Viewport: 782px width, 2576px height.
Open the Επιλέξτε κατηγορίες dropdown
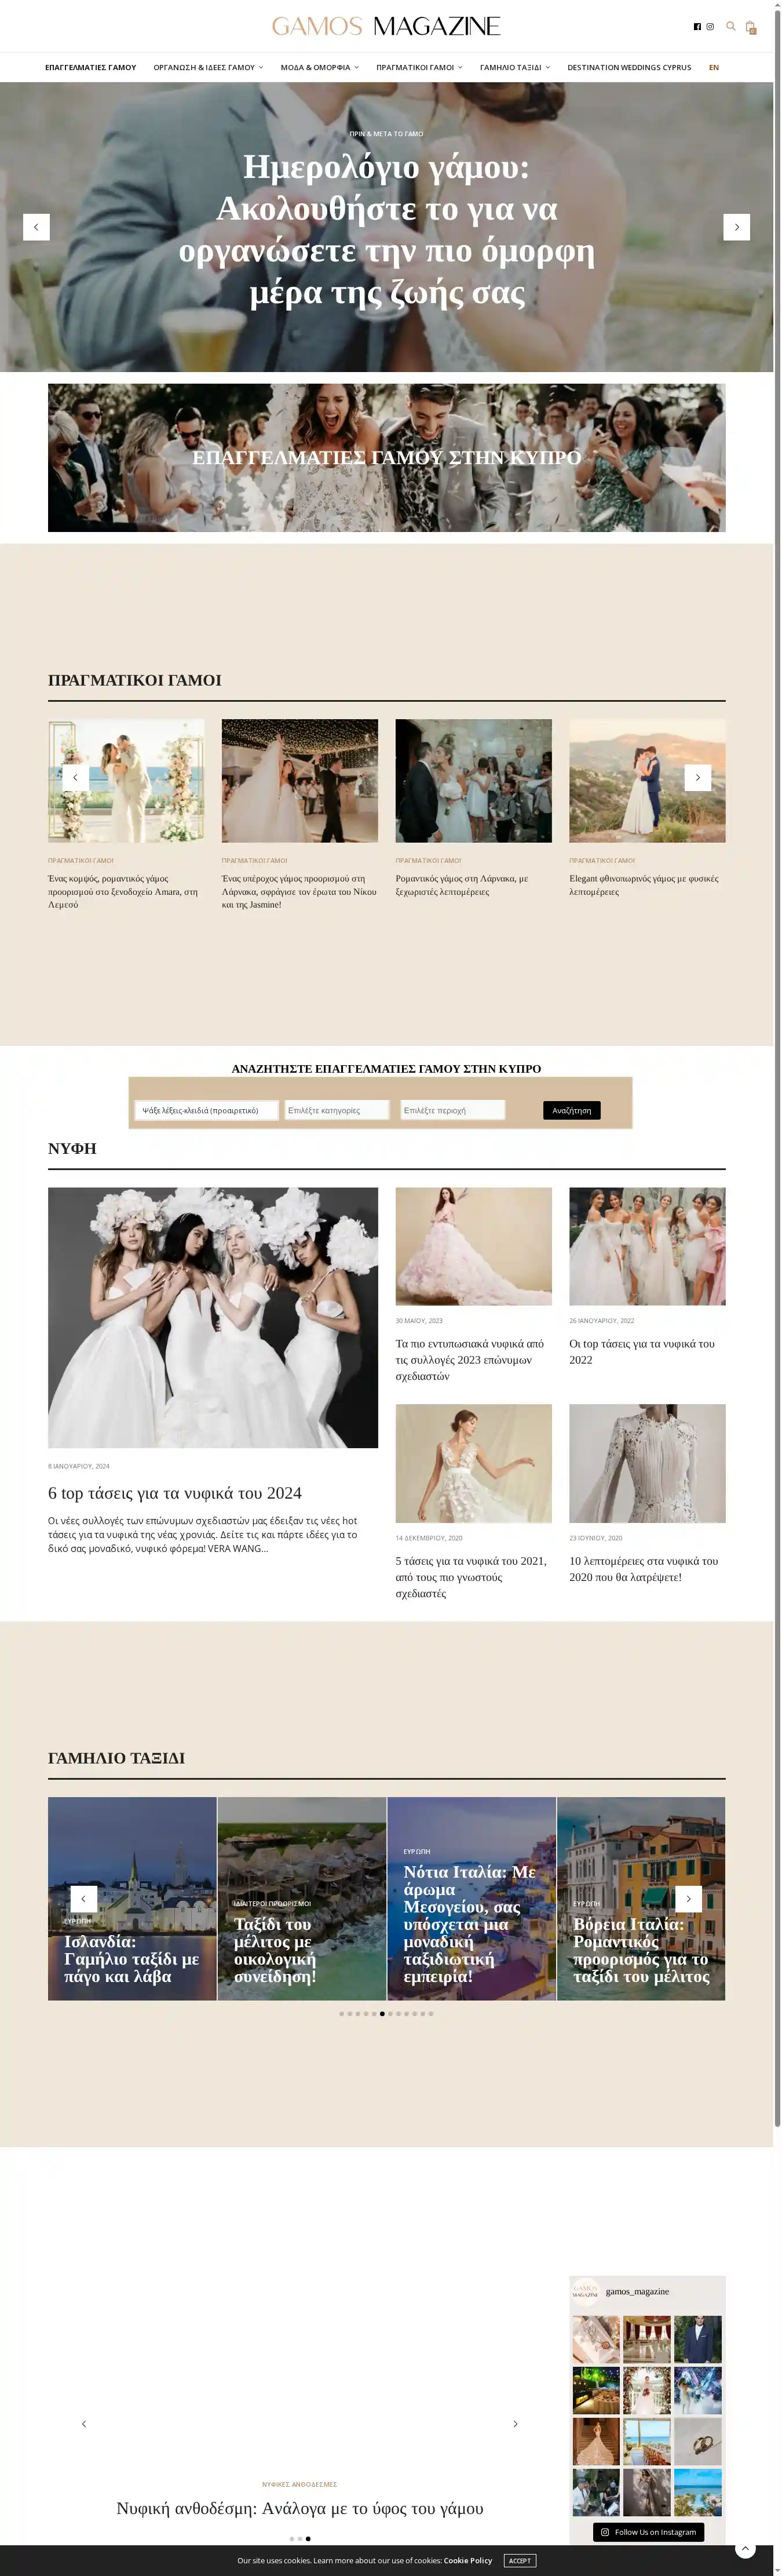click(x=336, y=1110)
